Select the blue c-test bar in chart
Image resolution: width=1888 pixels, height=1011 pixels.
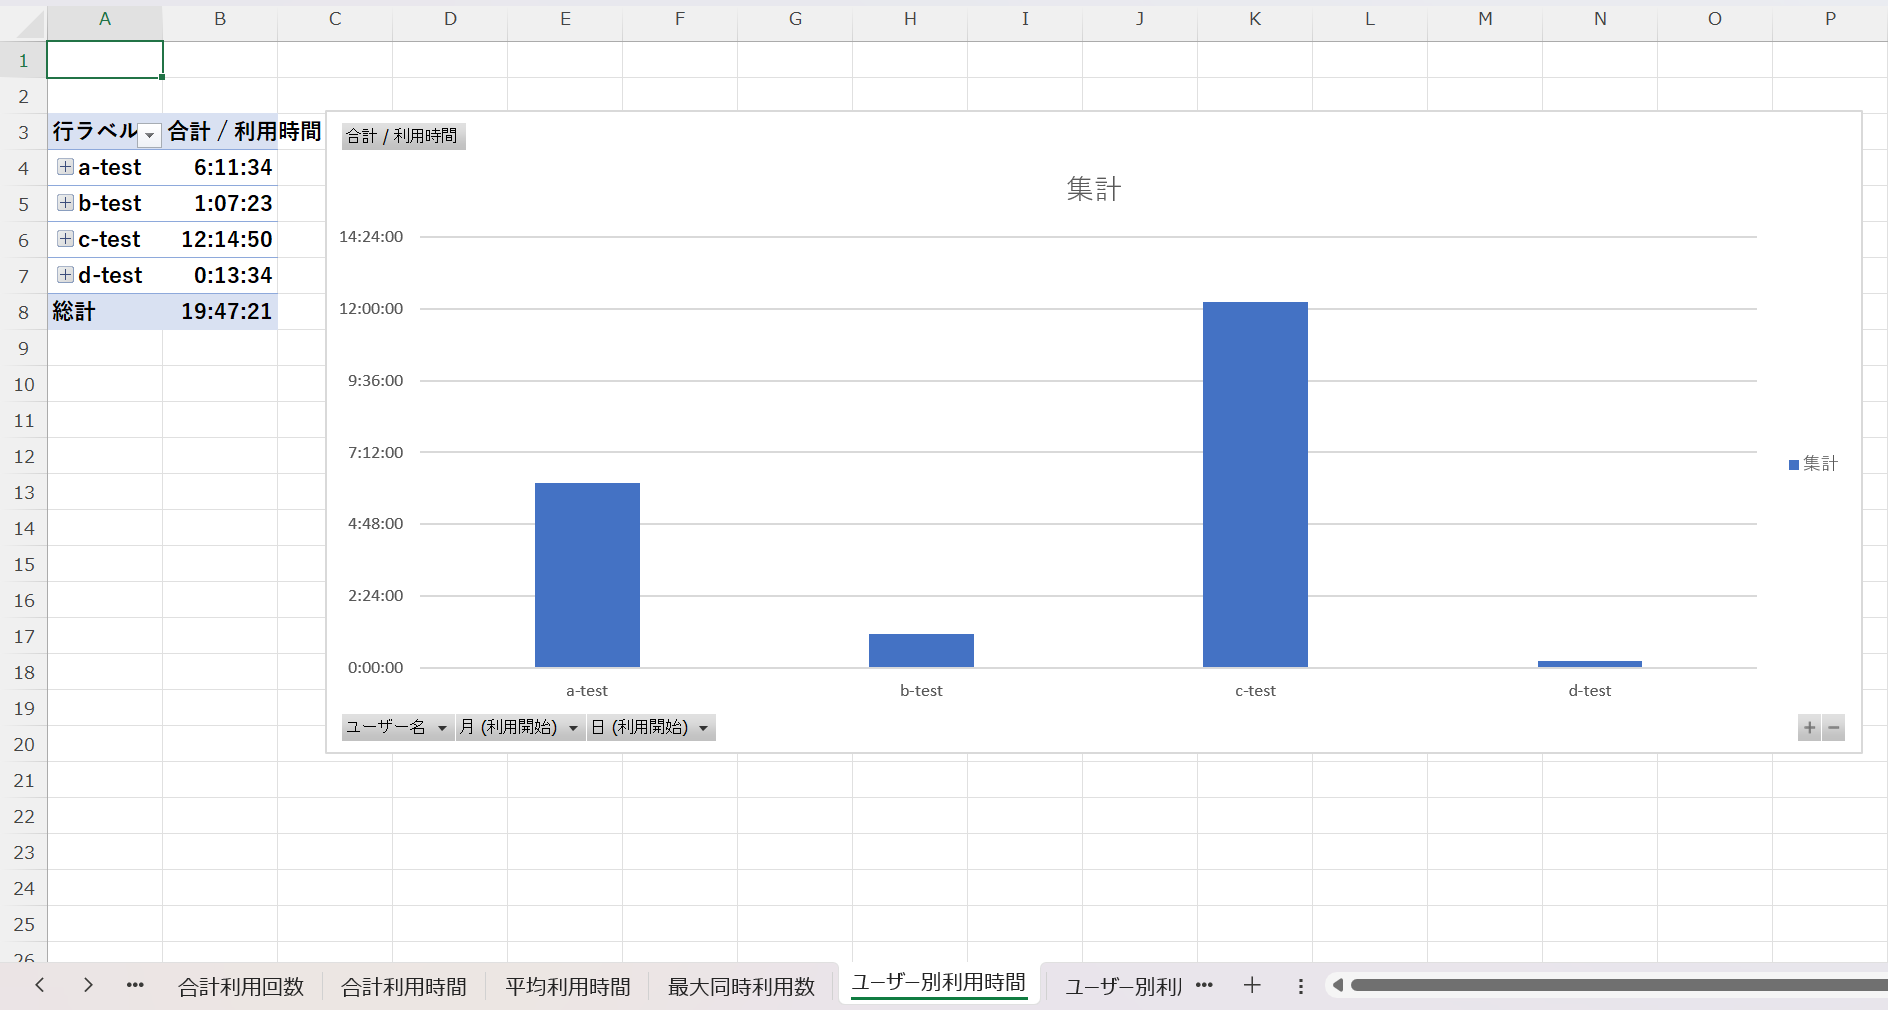tap(1255, 485)
